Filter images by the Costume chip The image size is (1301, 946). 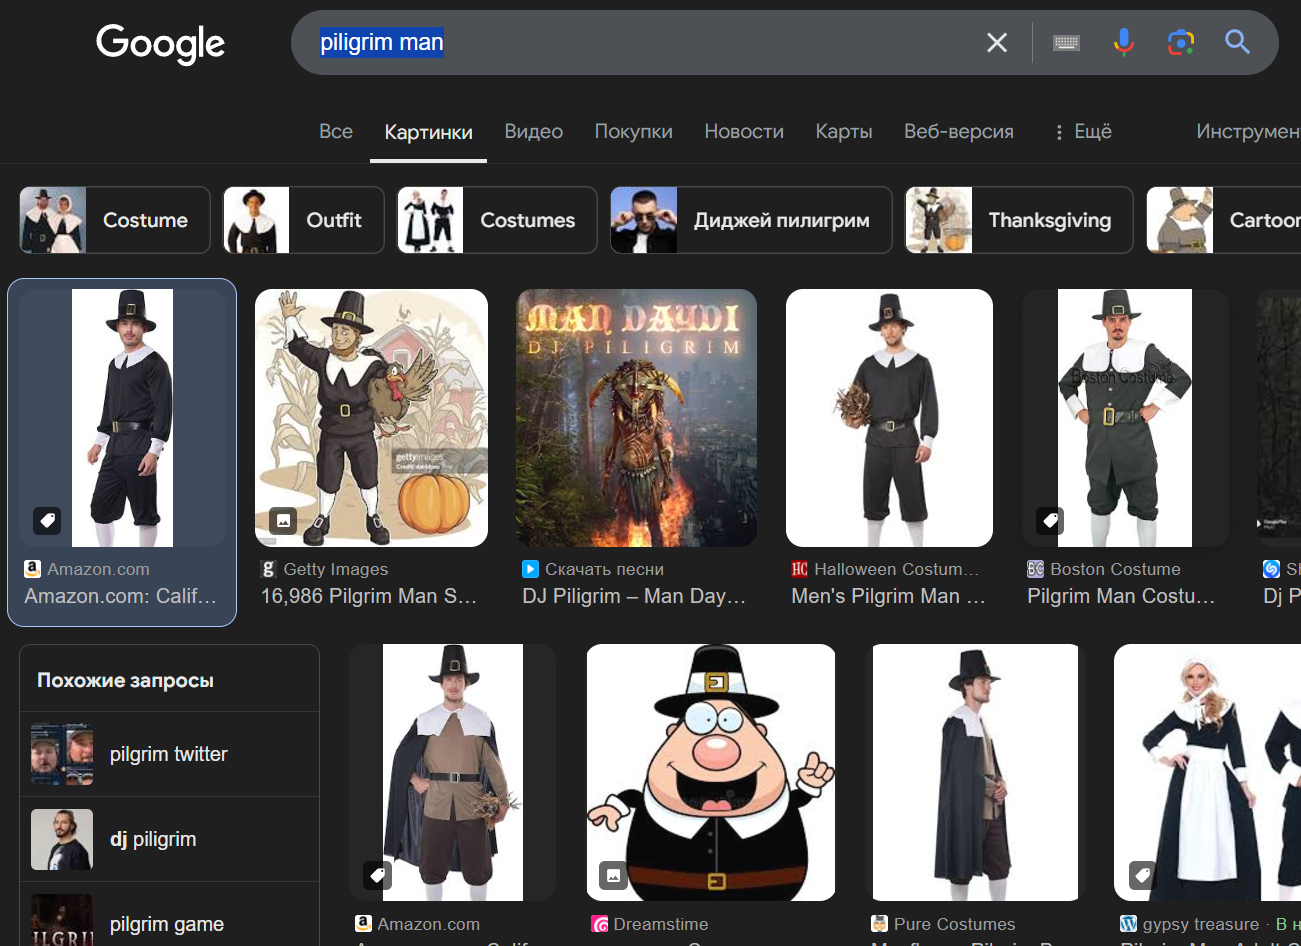point(115,220)
